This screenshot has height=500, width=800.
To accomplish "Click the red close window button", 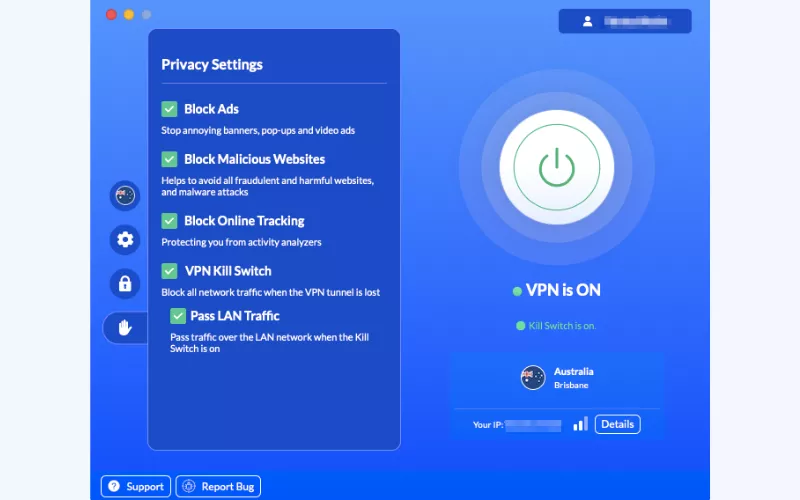I will tap(111, 14).
